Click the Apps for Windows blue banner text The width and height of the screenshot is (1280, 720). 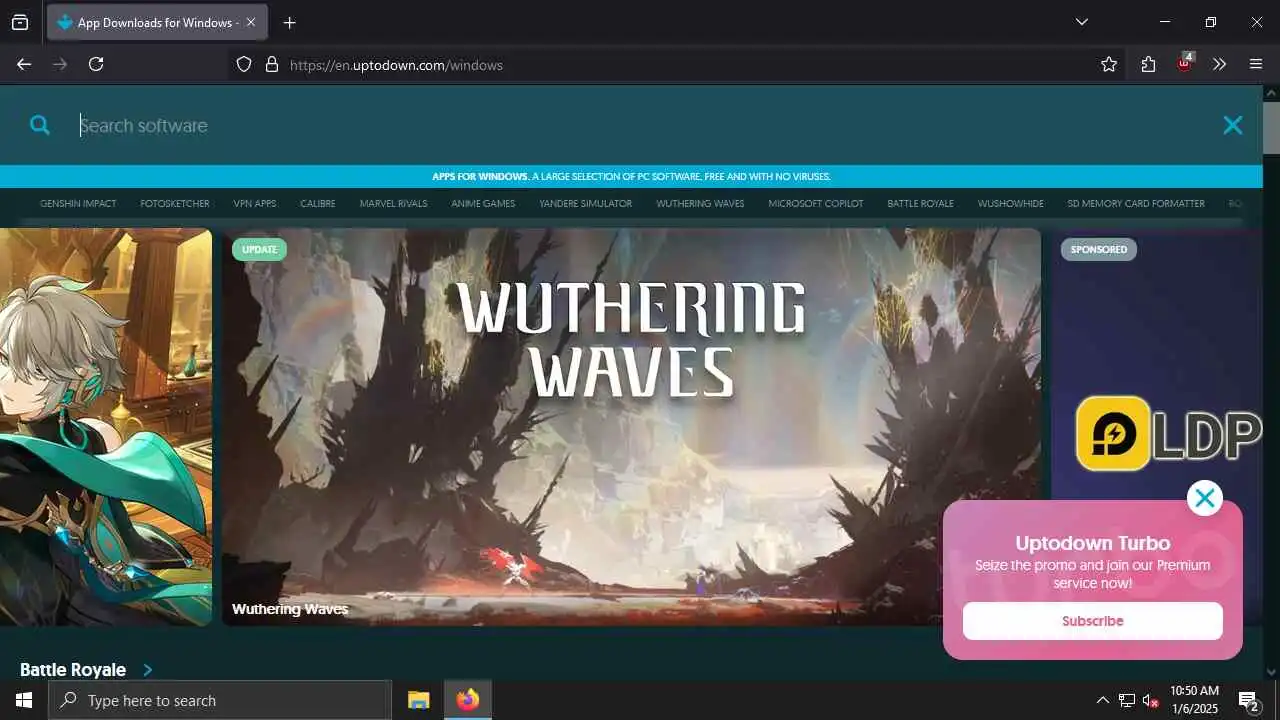coord(631,176)
